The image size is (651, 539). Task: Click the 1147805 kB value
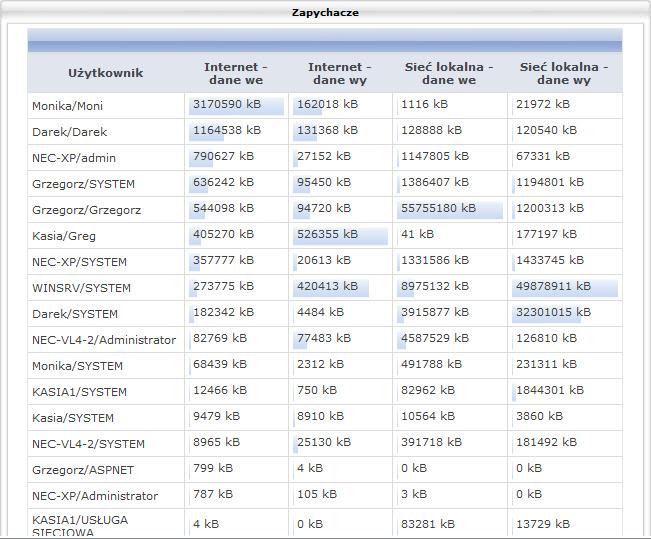435,157
